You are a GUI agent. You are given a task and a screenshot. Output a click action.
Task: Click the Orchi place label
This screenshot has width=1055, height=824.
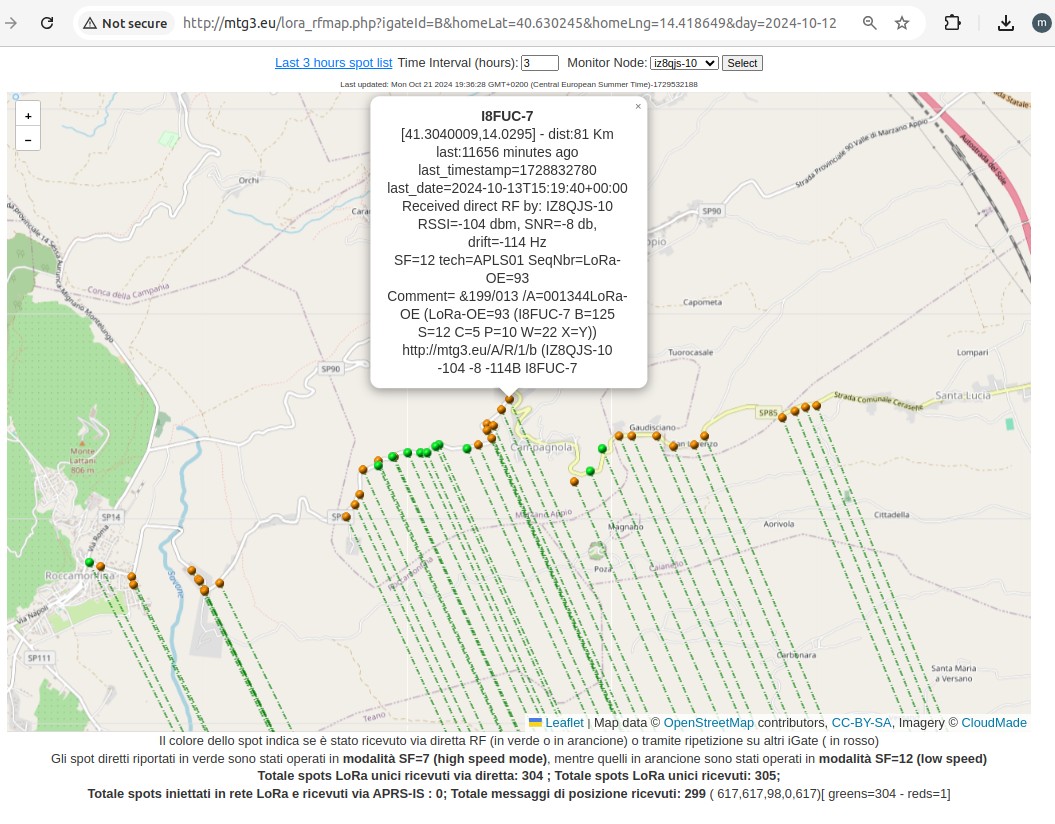[248, 180]
